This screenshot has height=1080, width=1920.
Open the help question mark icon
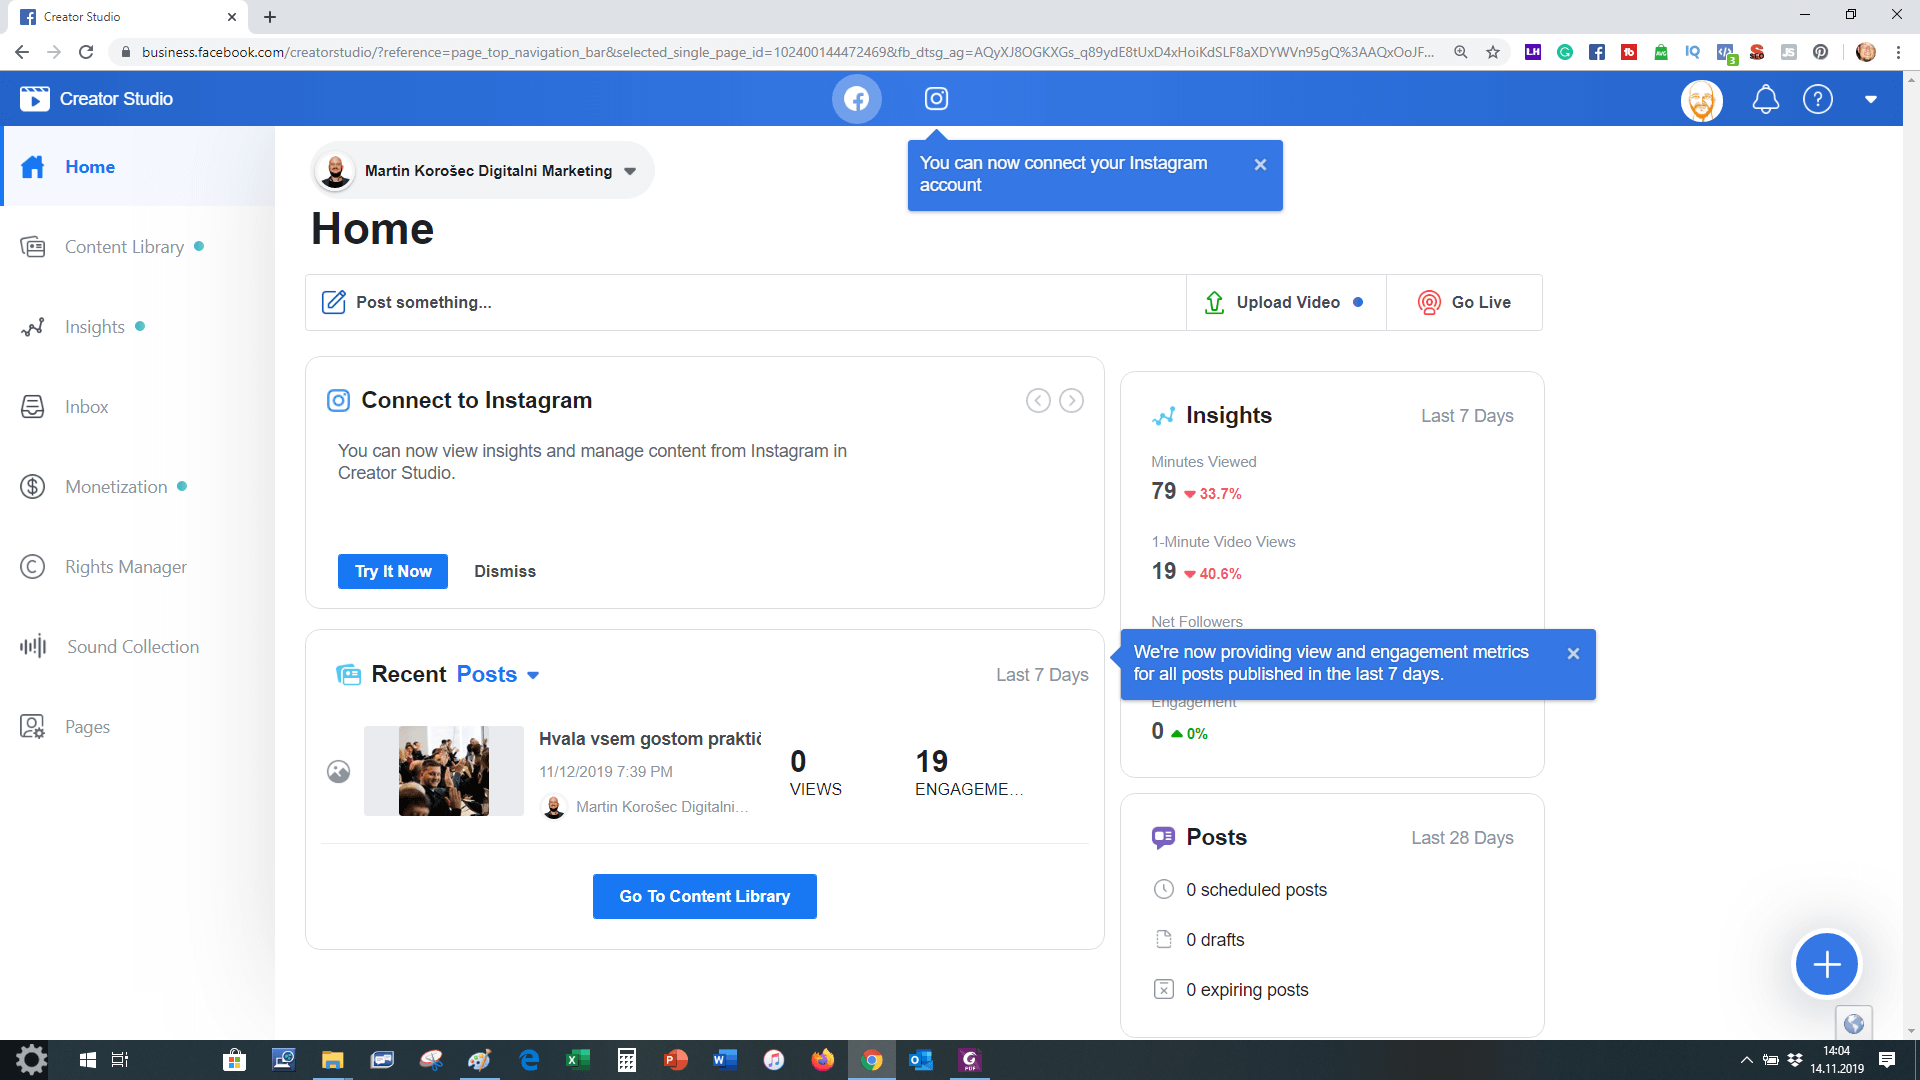click(x=1817, y=99)
